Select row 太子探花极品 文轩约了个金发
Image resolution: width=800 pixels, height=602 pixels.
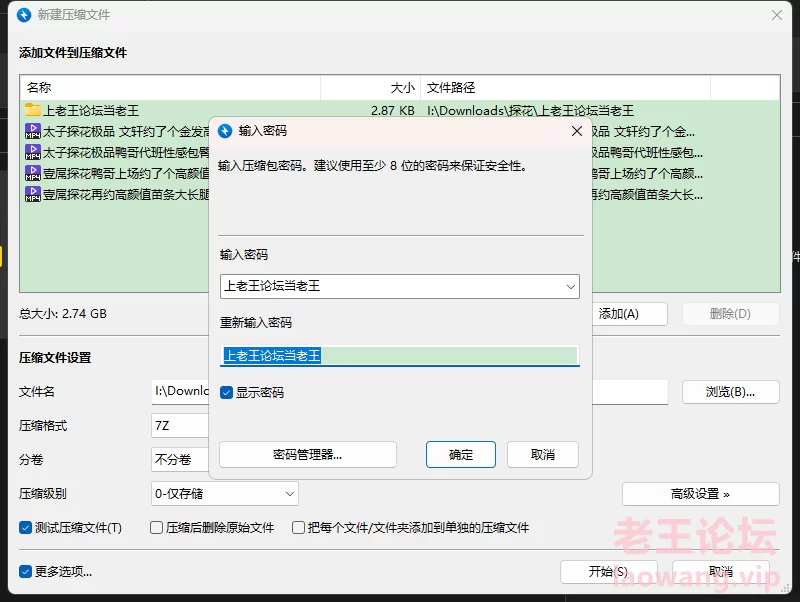click(x=117, y=131)
